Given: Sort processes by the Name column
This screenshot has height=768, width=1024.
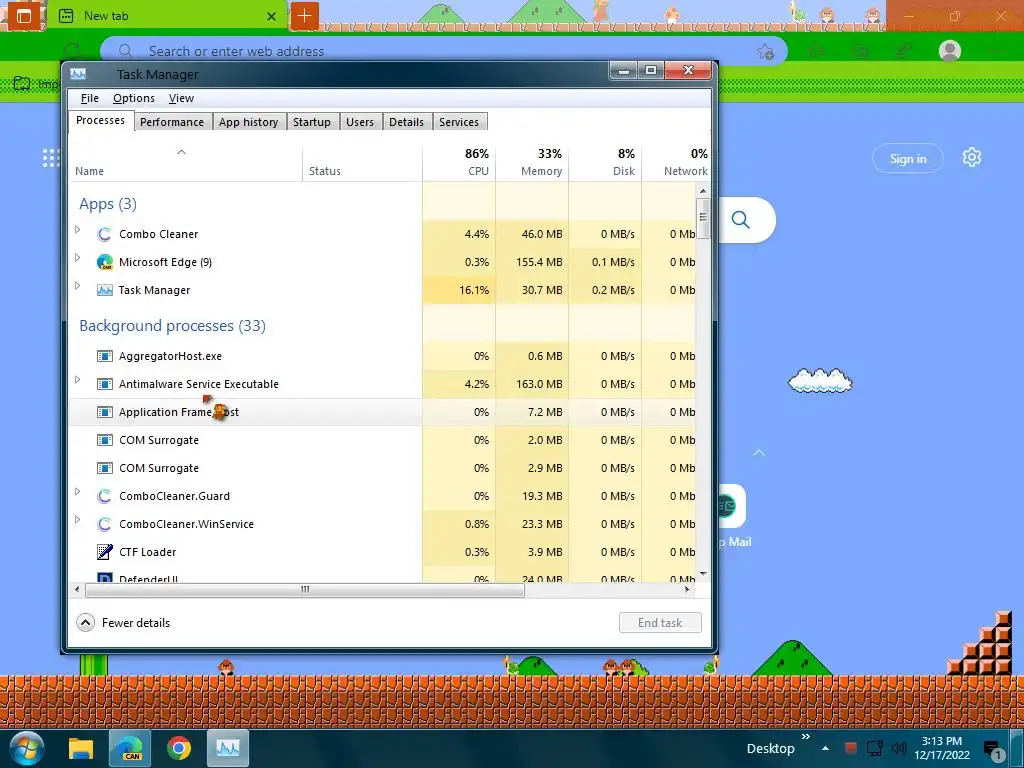Looking at the screenshot, I should (x=185, y=162).
